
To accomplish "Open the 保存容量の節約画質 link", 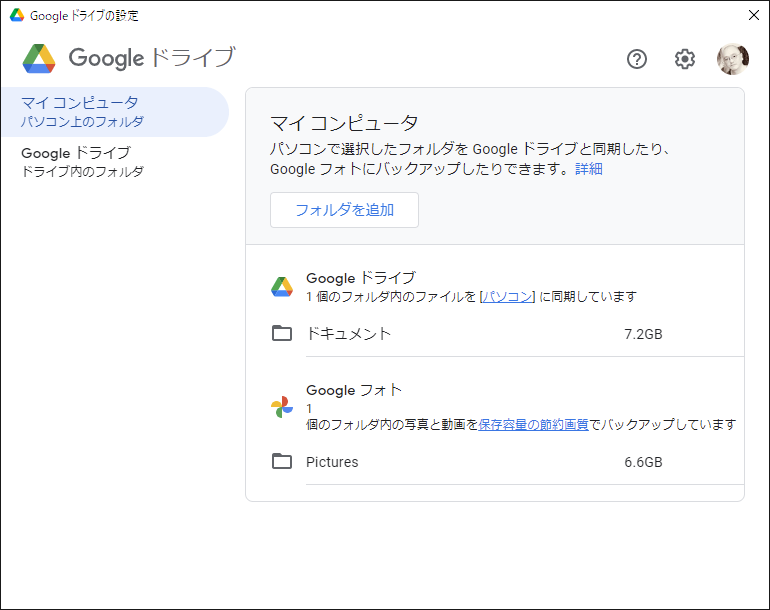I will [x=533, y=424].
